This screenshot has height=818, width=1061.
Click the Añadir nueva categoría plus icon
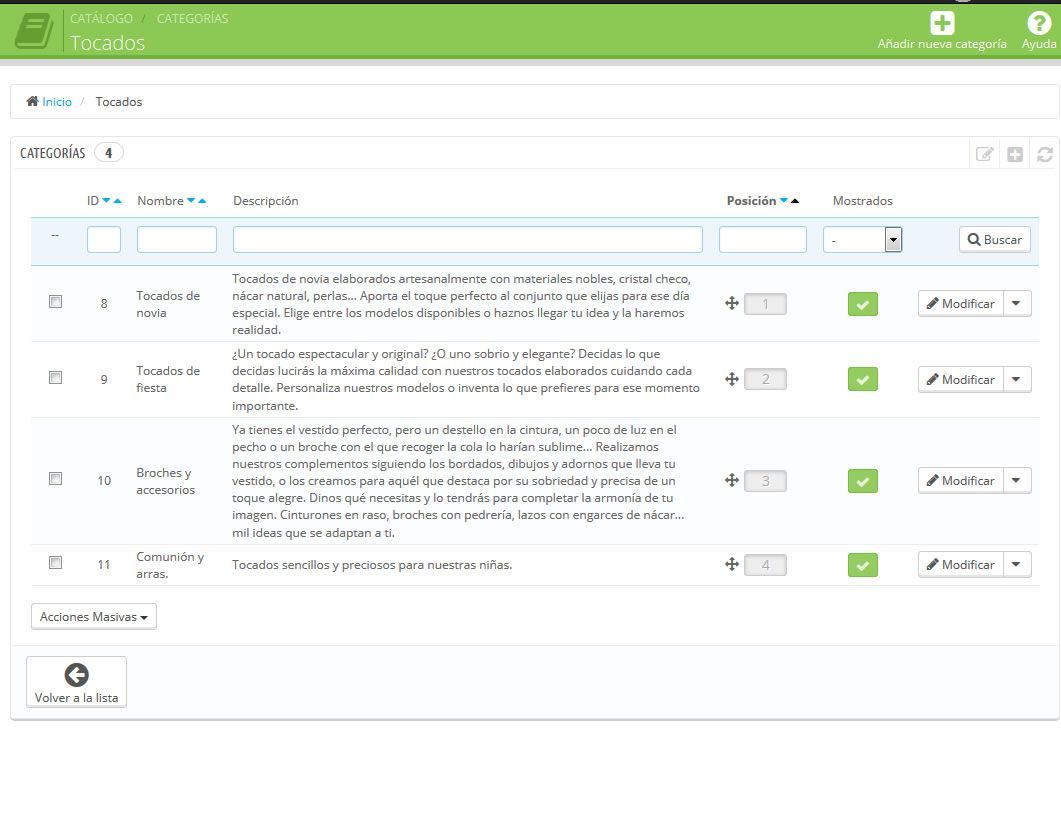tap(942, 22)
